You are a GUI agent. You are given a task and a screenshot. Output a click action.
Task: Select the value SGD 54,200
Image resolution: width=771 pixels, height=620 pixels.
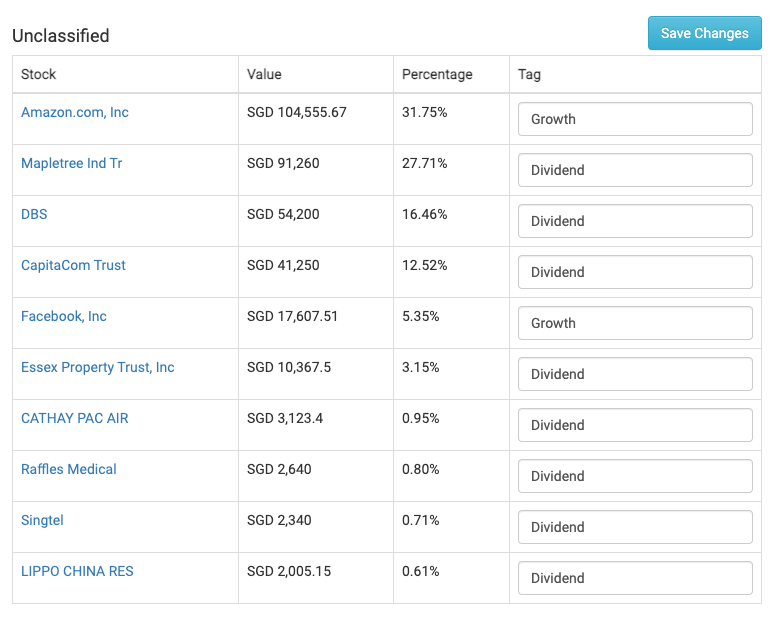(x=283, y=214)
